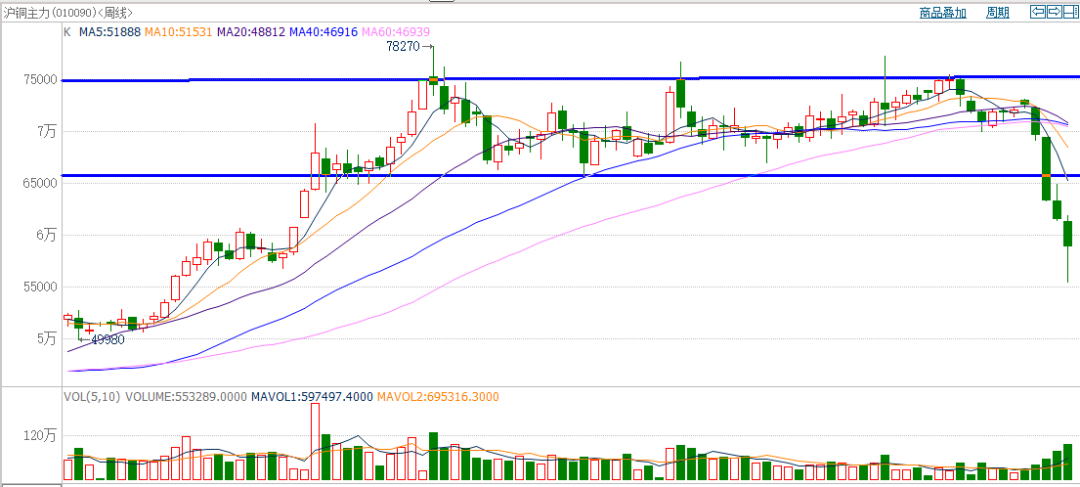Image resolution: width=1080 pixels, height=487 pixels.
Task: Click the MAVOL2:695316.3000 label
Action: pos(438,397)
